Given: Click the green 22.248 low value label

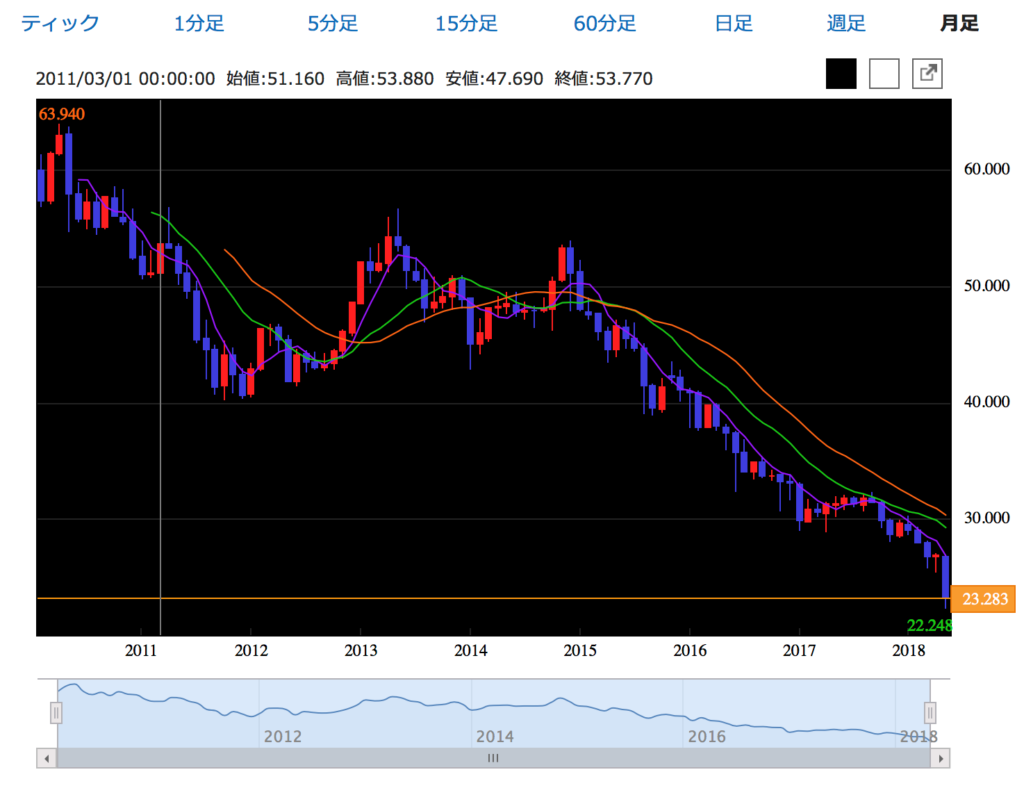Looking at the screenshot, I should click(x=929, y=625).
